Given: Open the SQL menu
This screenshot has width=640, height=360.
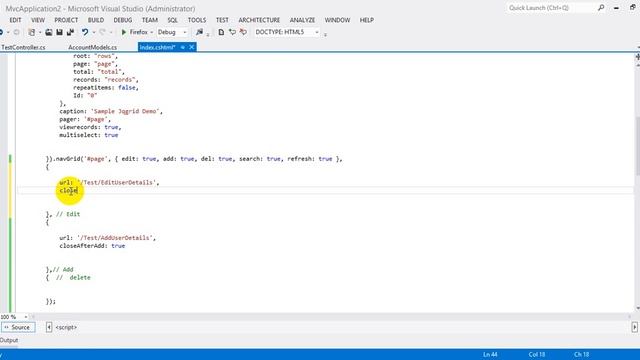Looking at the screenshot, I should [x=172, y=20].
